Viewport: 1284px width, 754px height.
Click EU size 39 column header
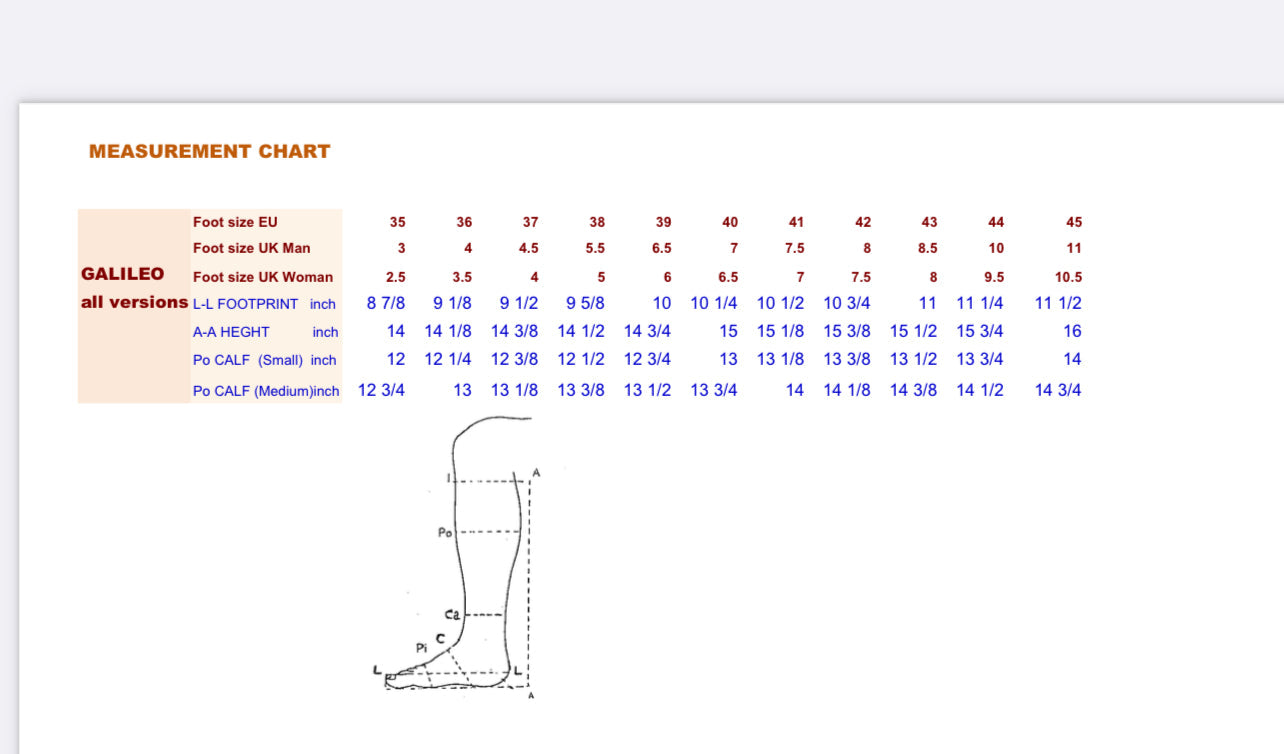[x=663, y=222]
